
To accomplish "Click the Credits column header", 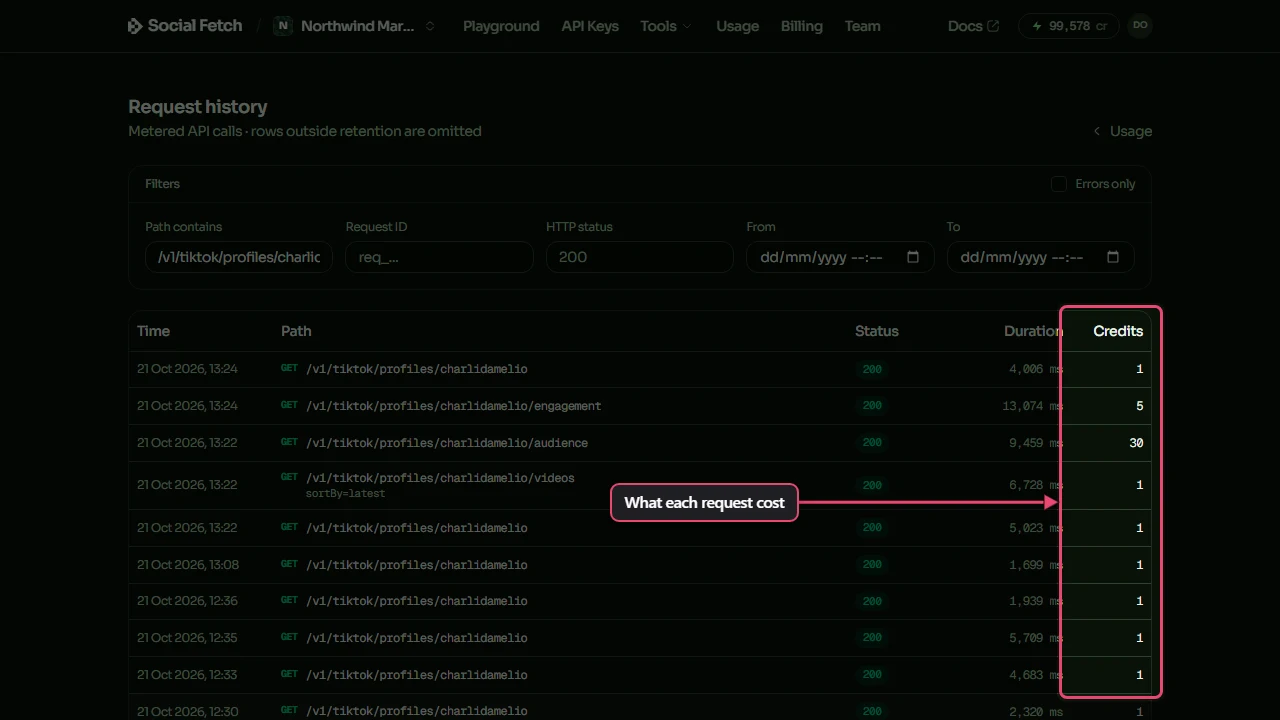I will click(1118, 331).
